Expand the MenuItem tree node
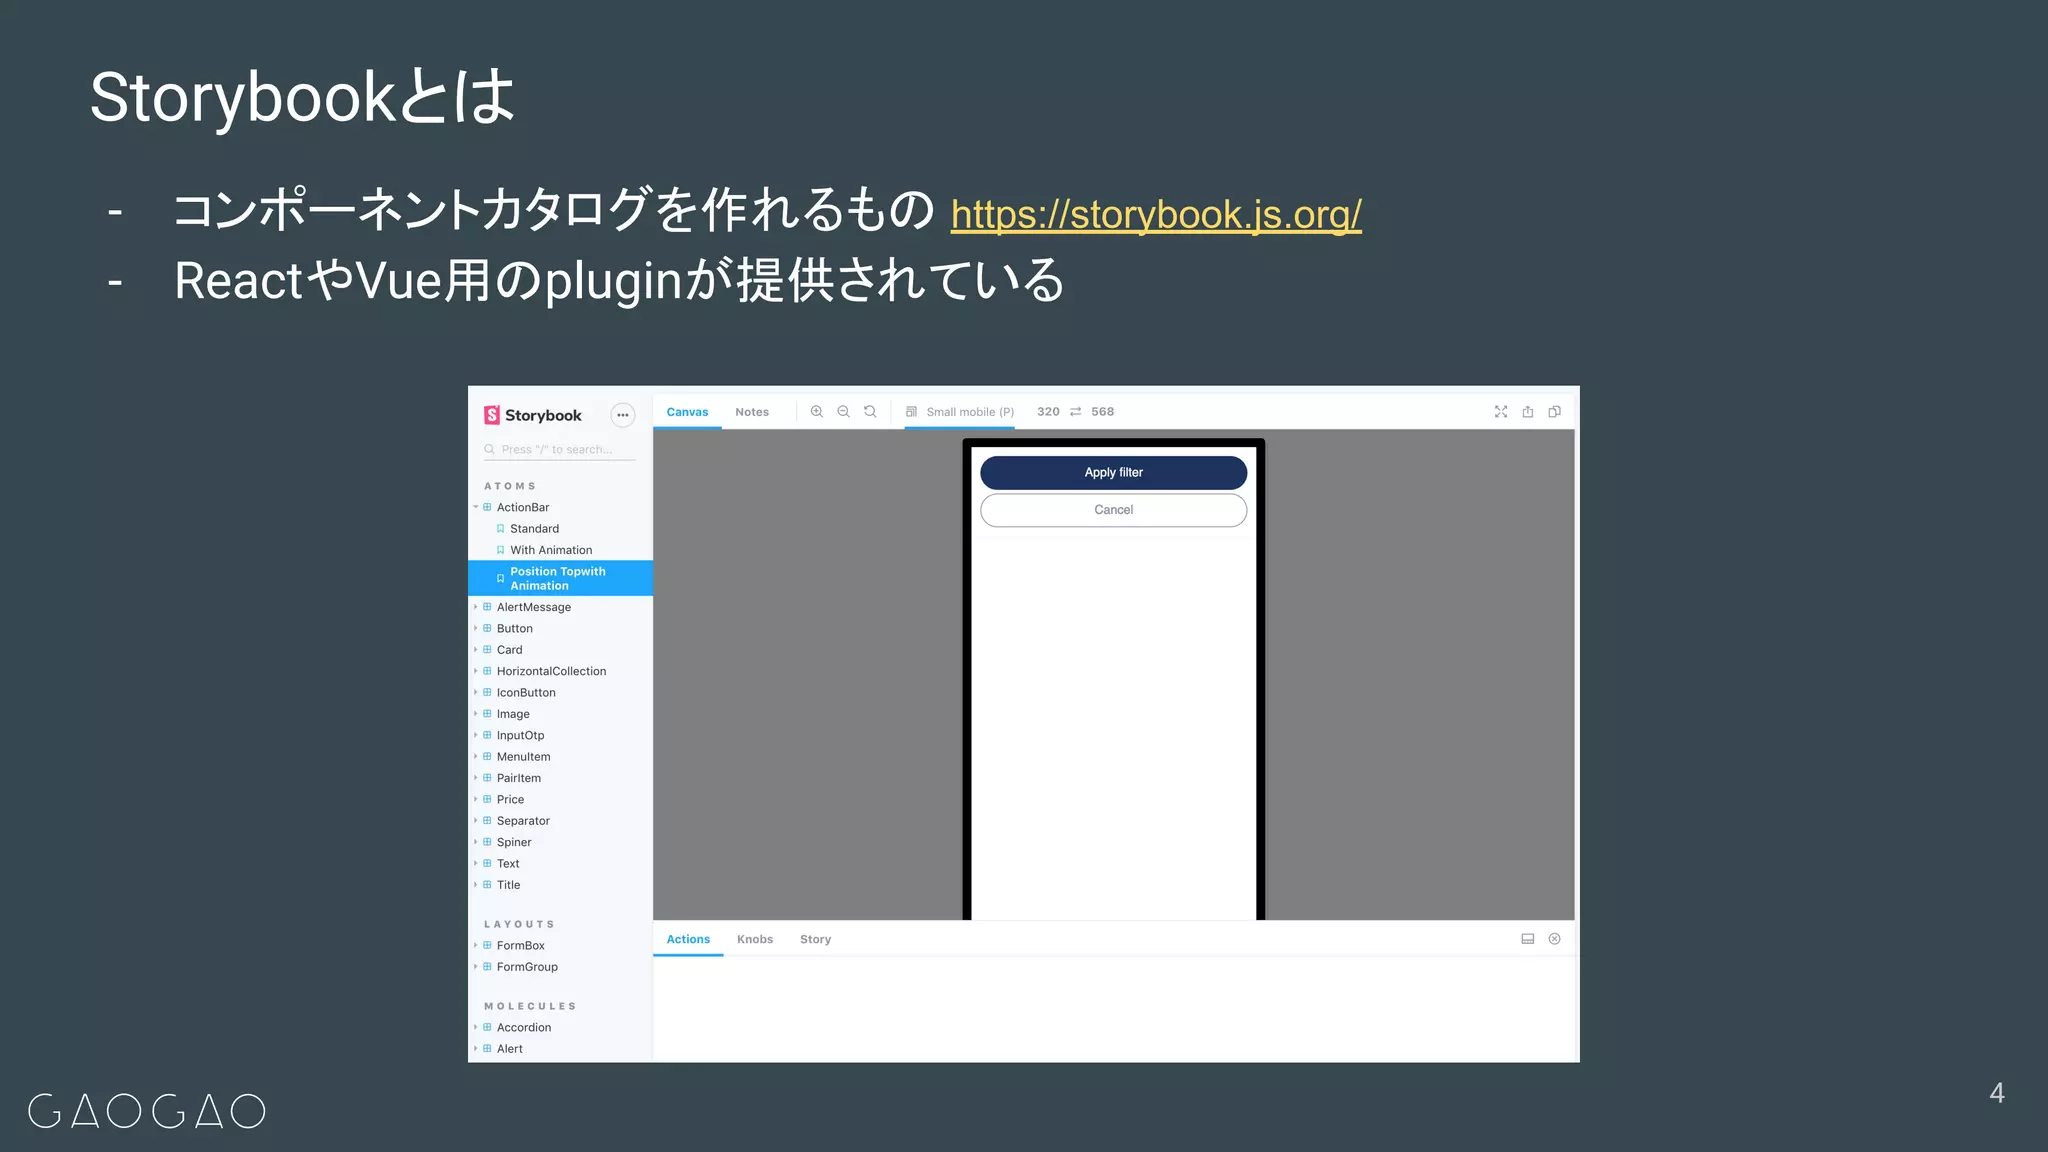This screenshot has width=2048, height=1152. point(476,757)
